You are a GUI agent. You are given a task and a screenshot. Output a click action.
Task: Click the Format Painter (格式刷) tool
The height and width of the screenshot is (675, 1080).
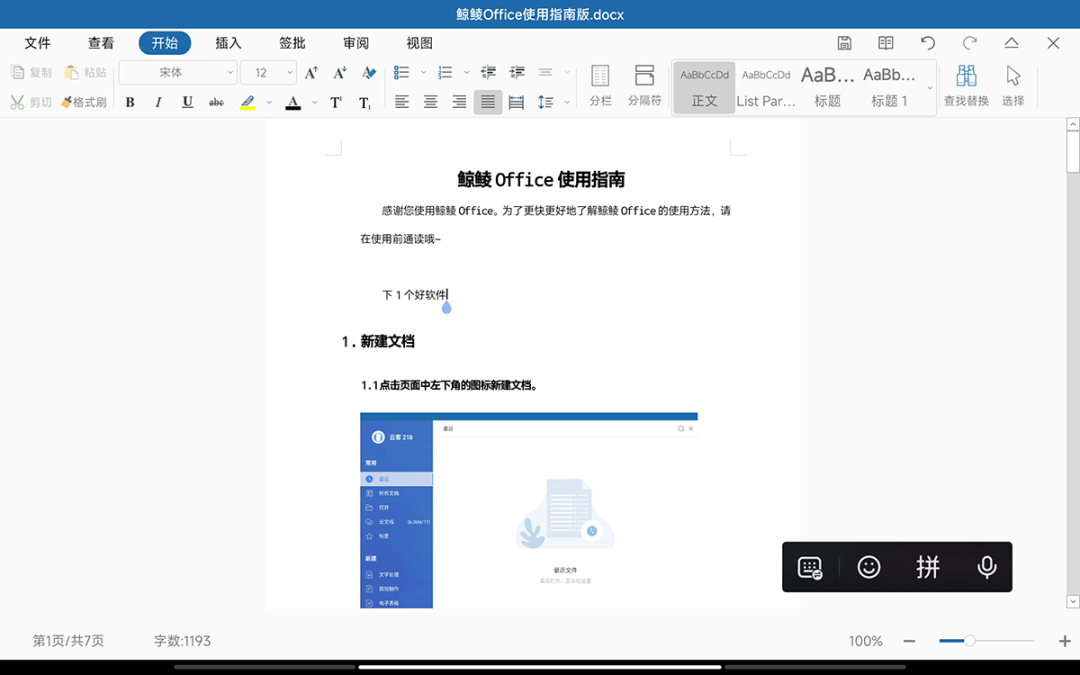84,102
